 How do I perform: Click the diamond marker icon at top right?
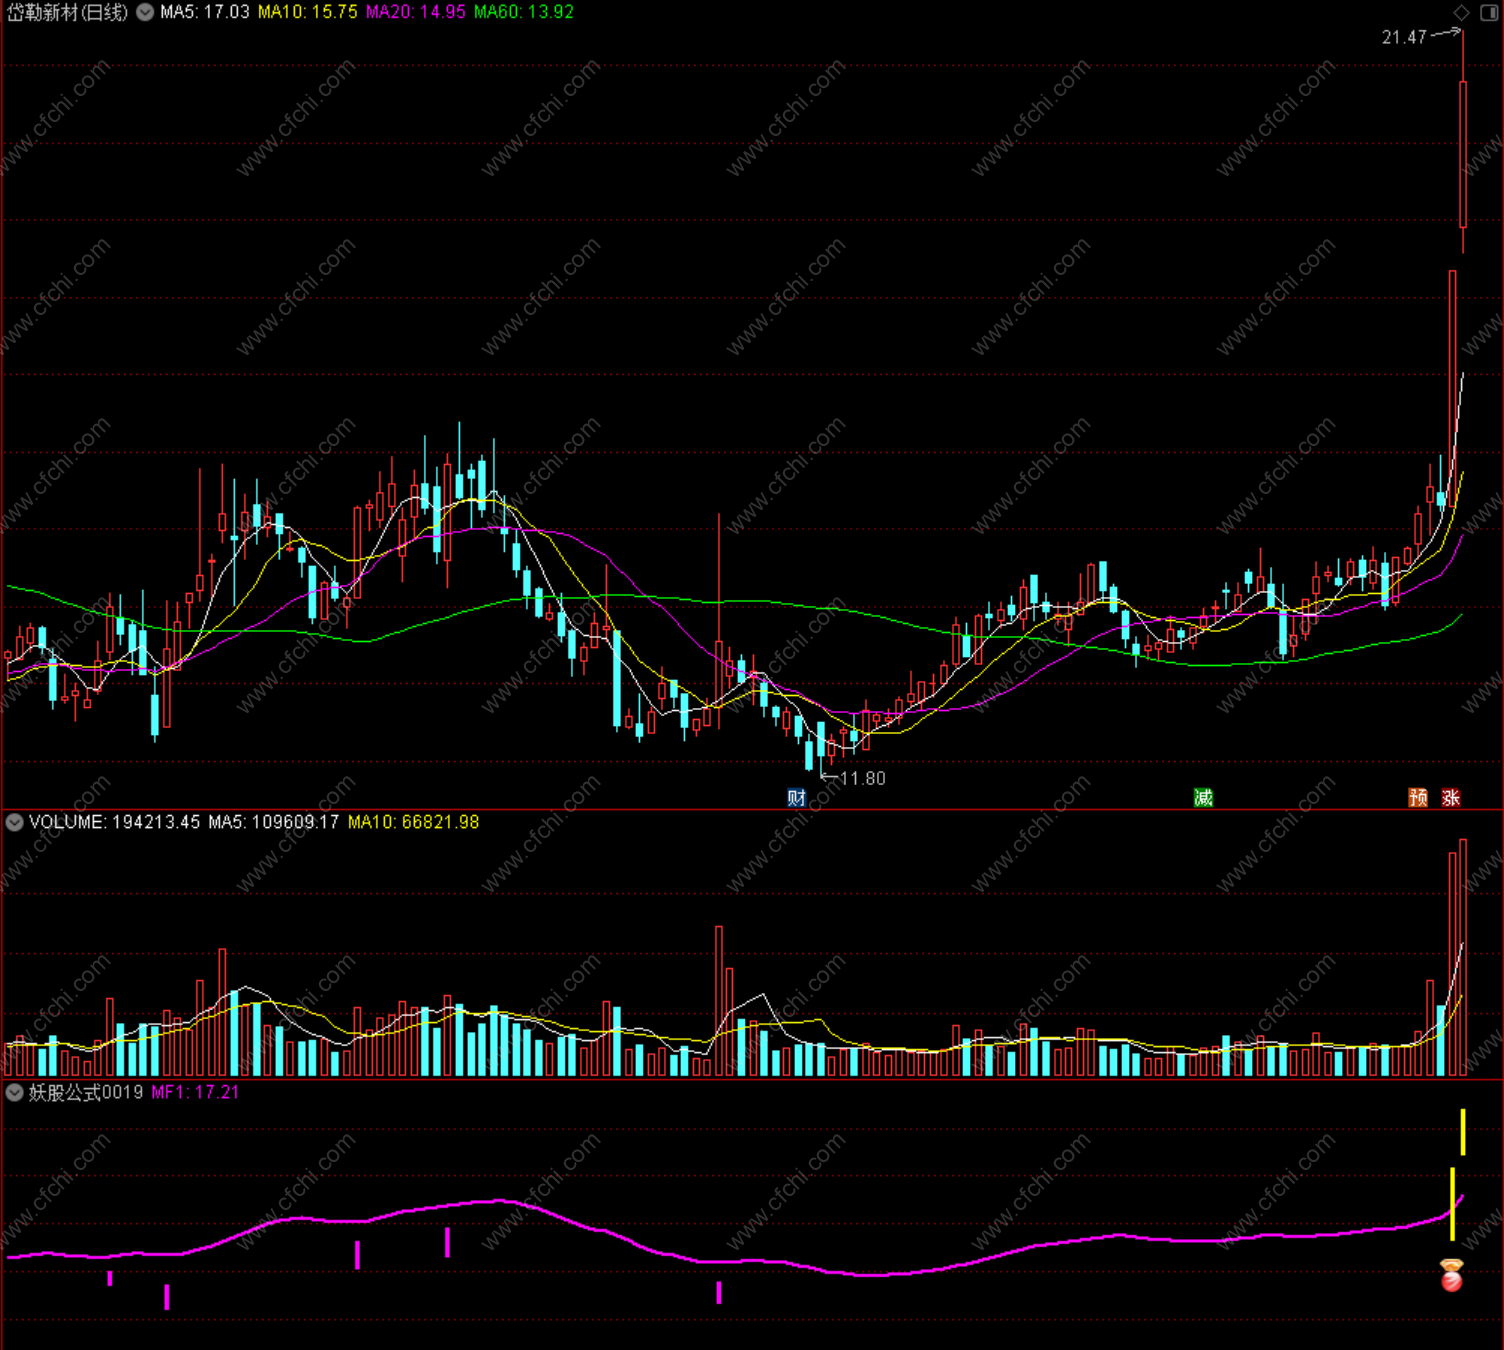pyautogui.click(x=1462, y=12)
